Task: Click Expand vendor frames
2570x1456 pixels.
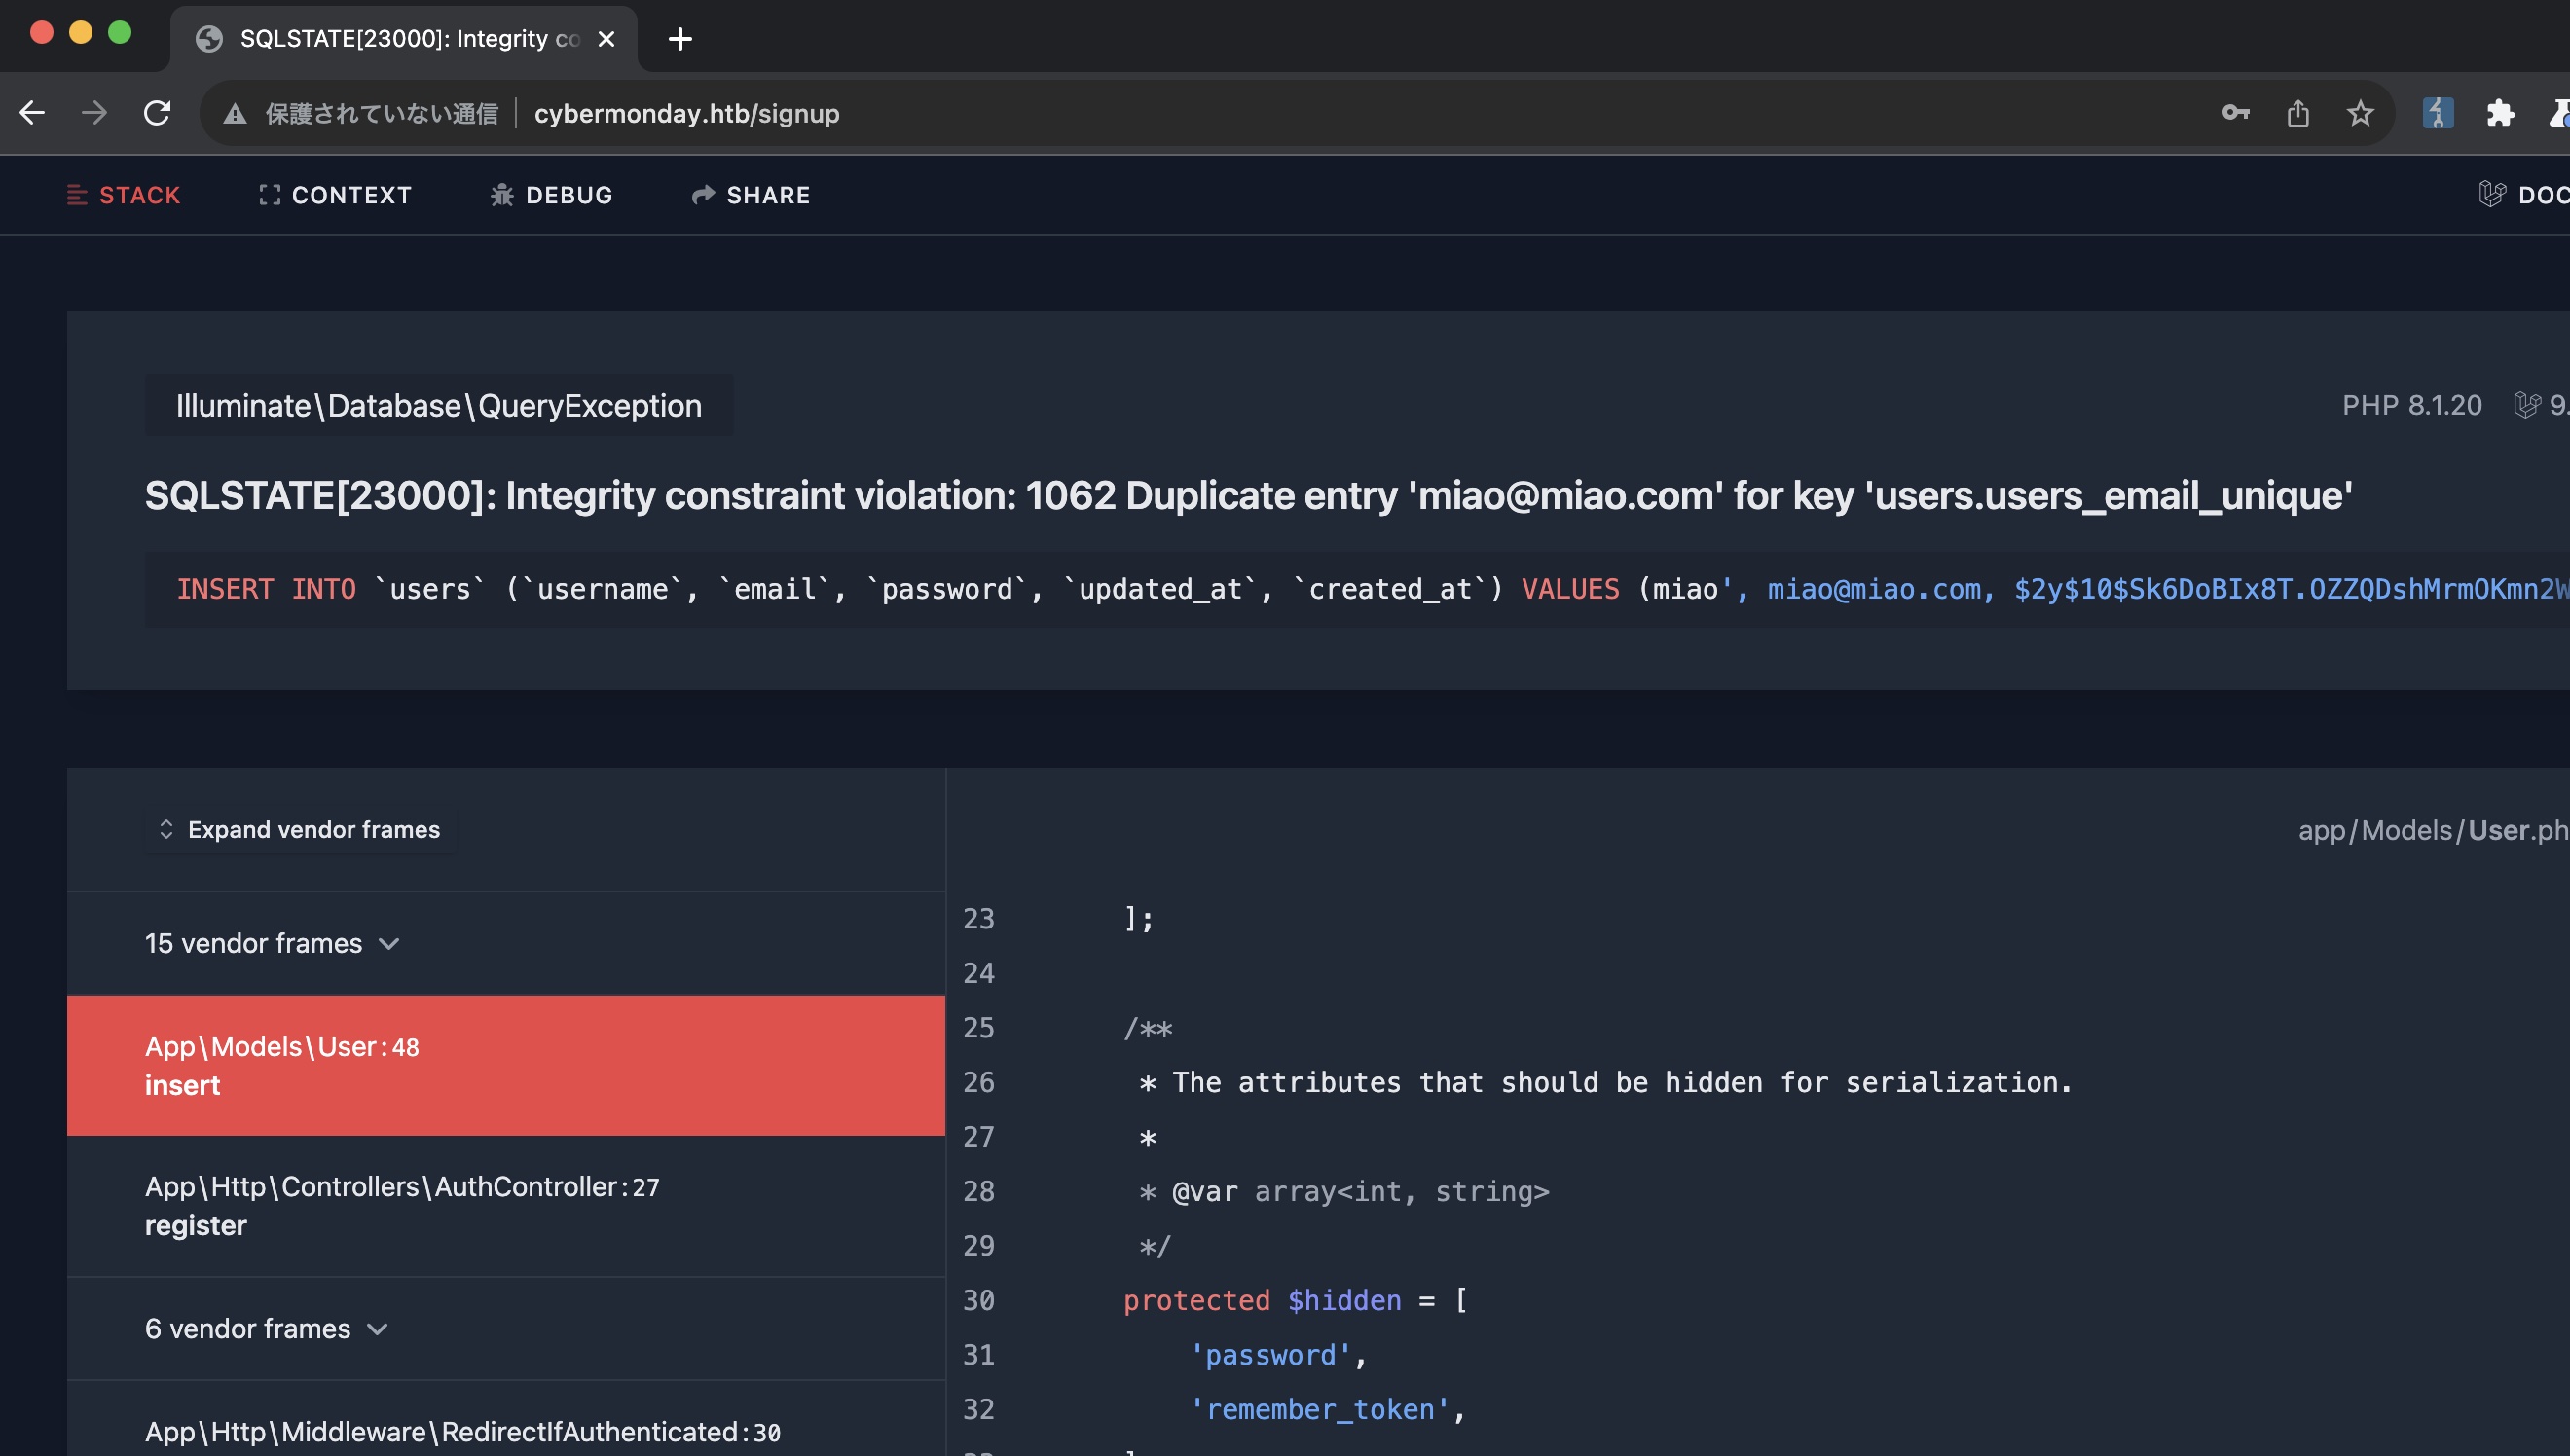Action: [x=300, y=829]
